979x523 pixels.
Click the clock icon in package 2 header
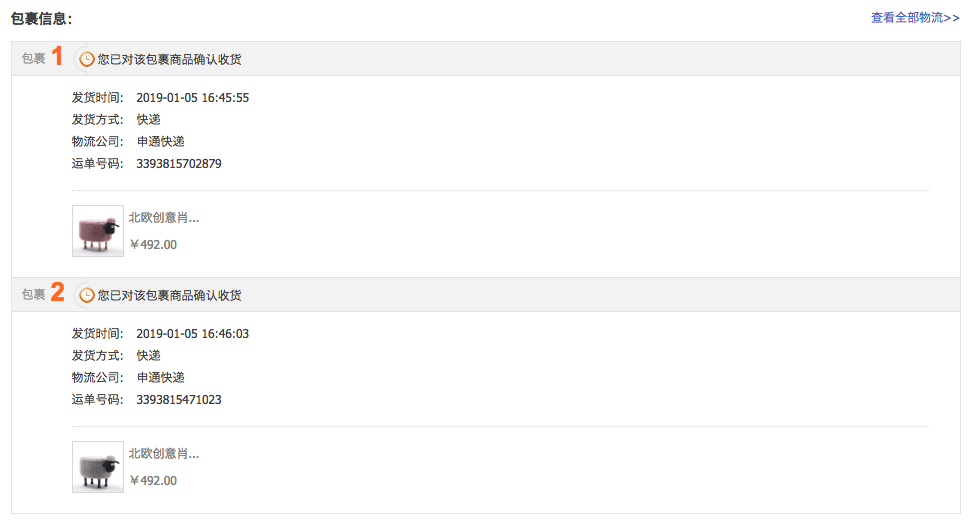[87, 295]
